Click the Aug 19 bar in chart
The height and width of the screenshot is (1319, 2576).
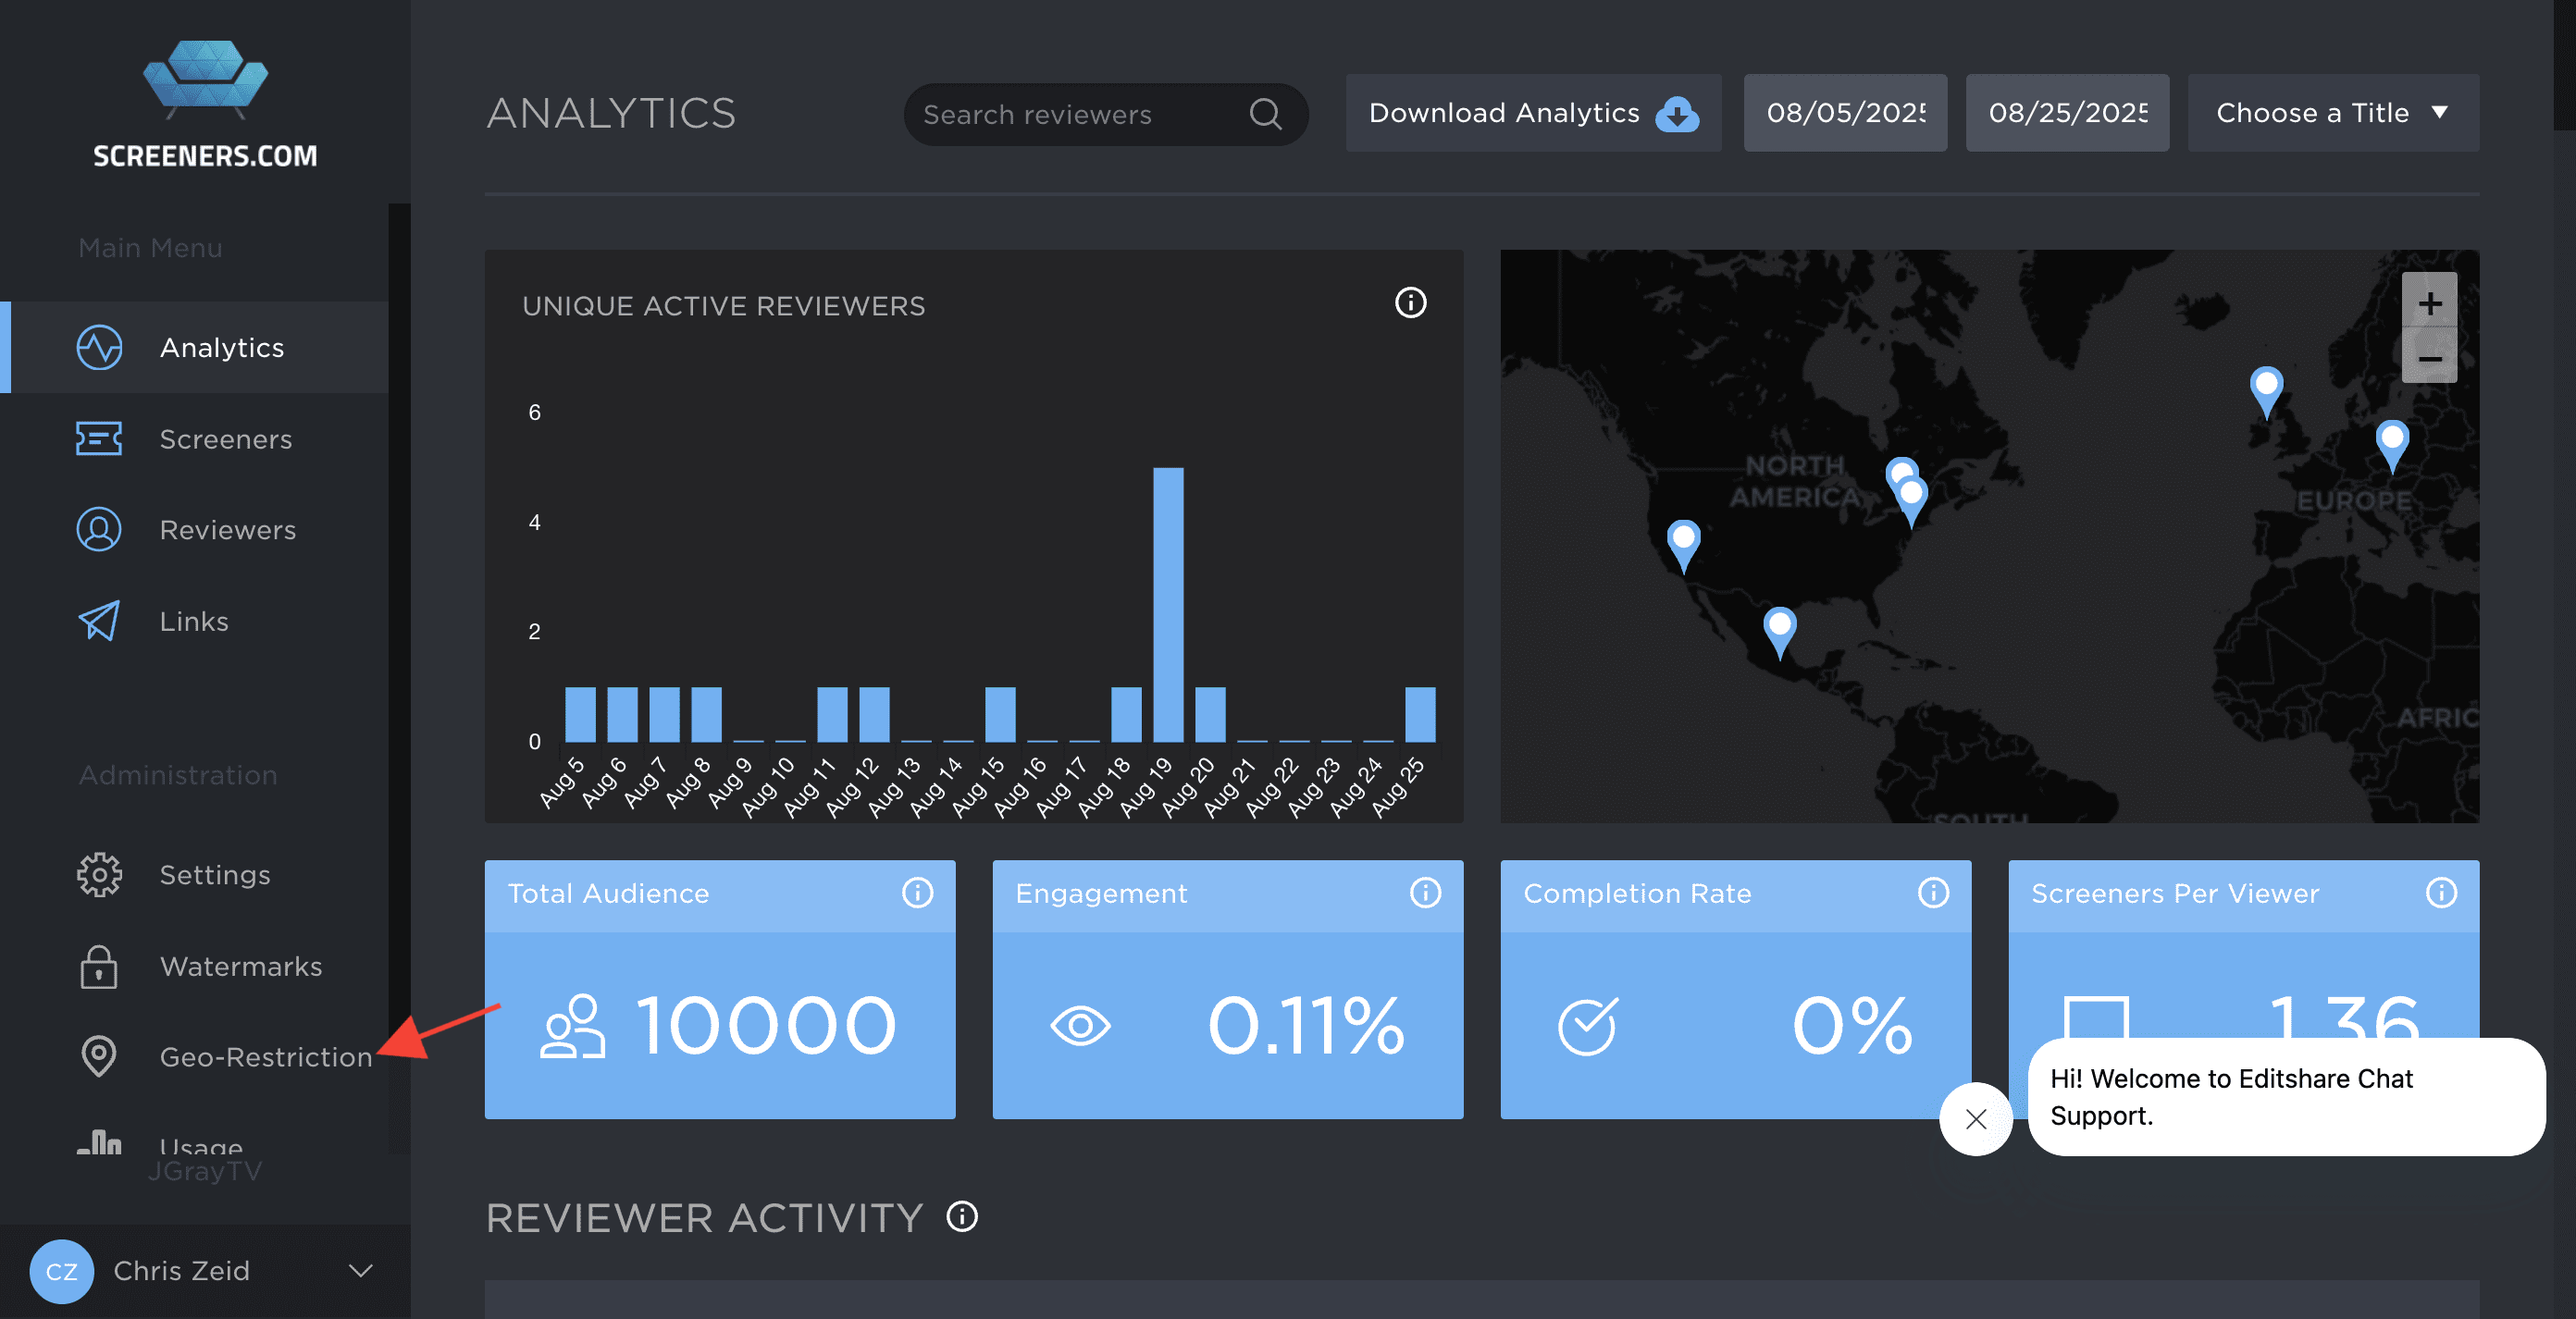pyautogui.click(x=1167, y=604)
